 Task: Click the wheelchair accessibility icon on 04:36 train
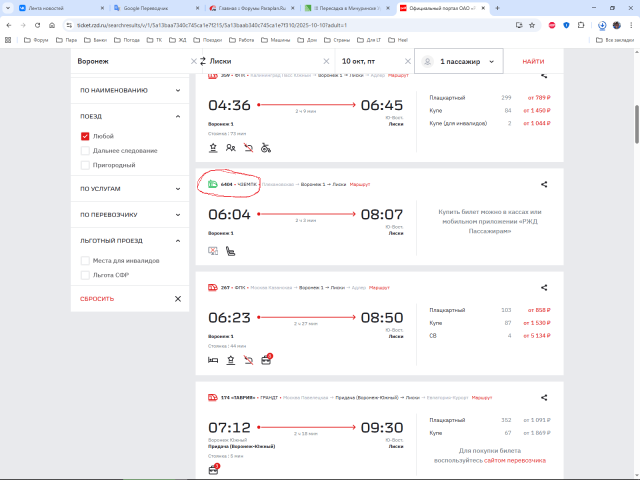pos(265,147)
